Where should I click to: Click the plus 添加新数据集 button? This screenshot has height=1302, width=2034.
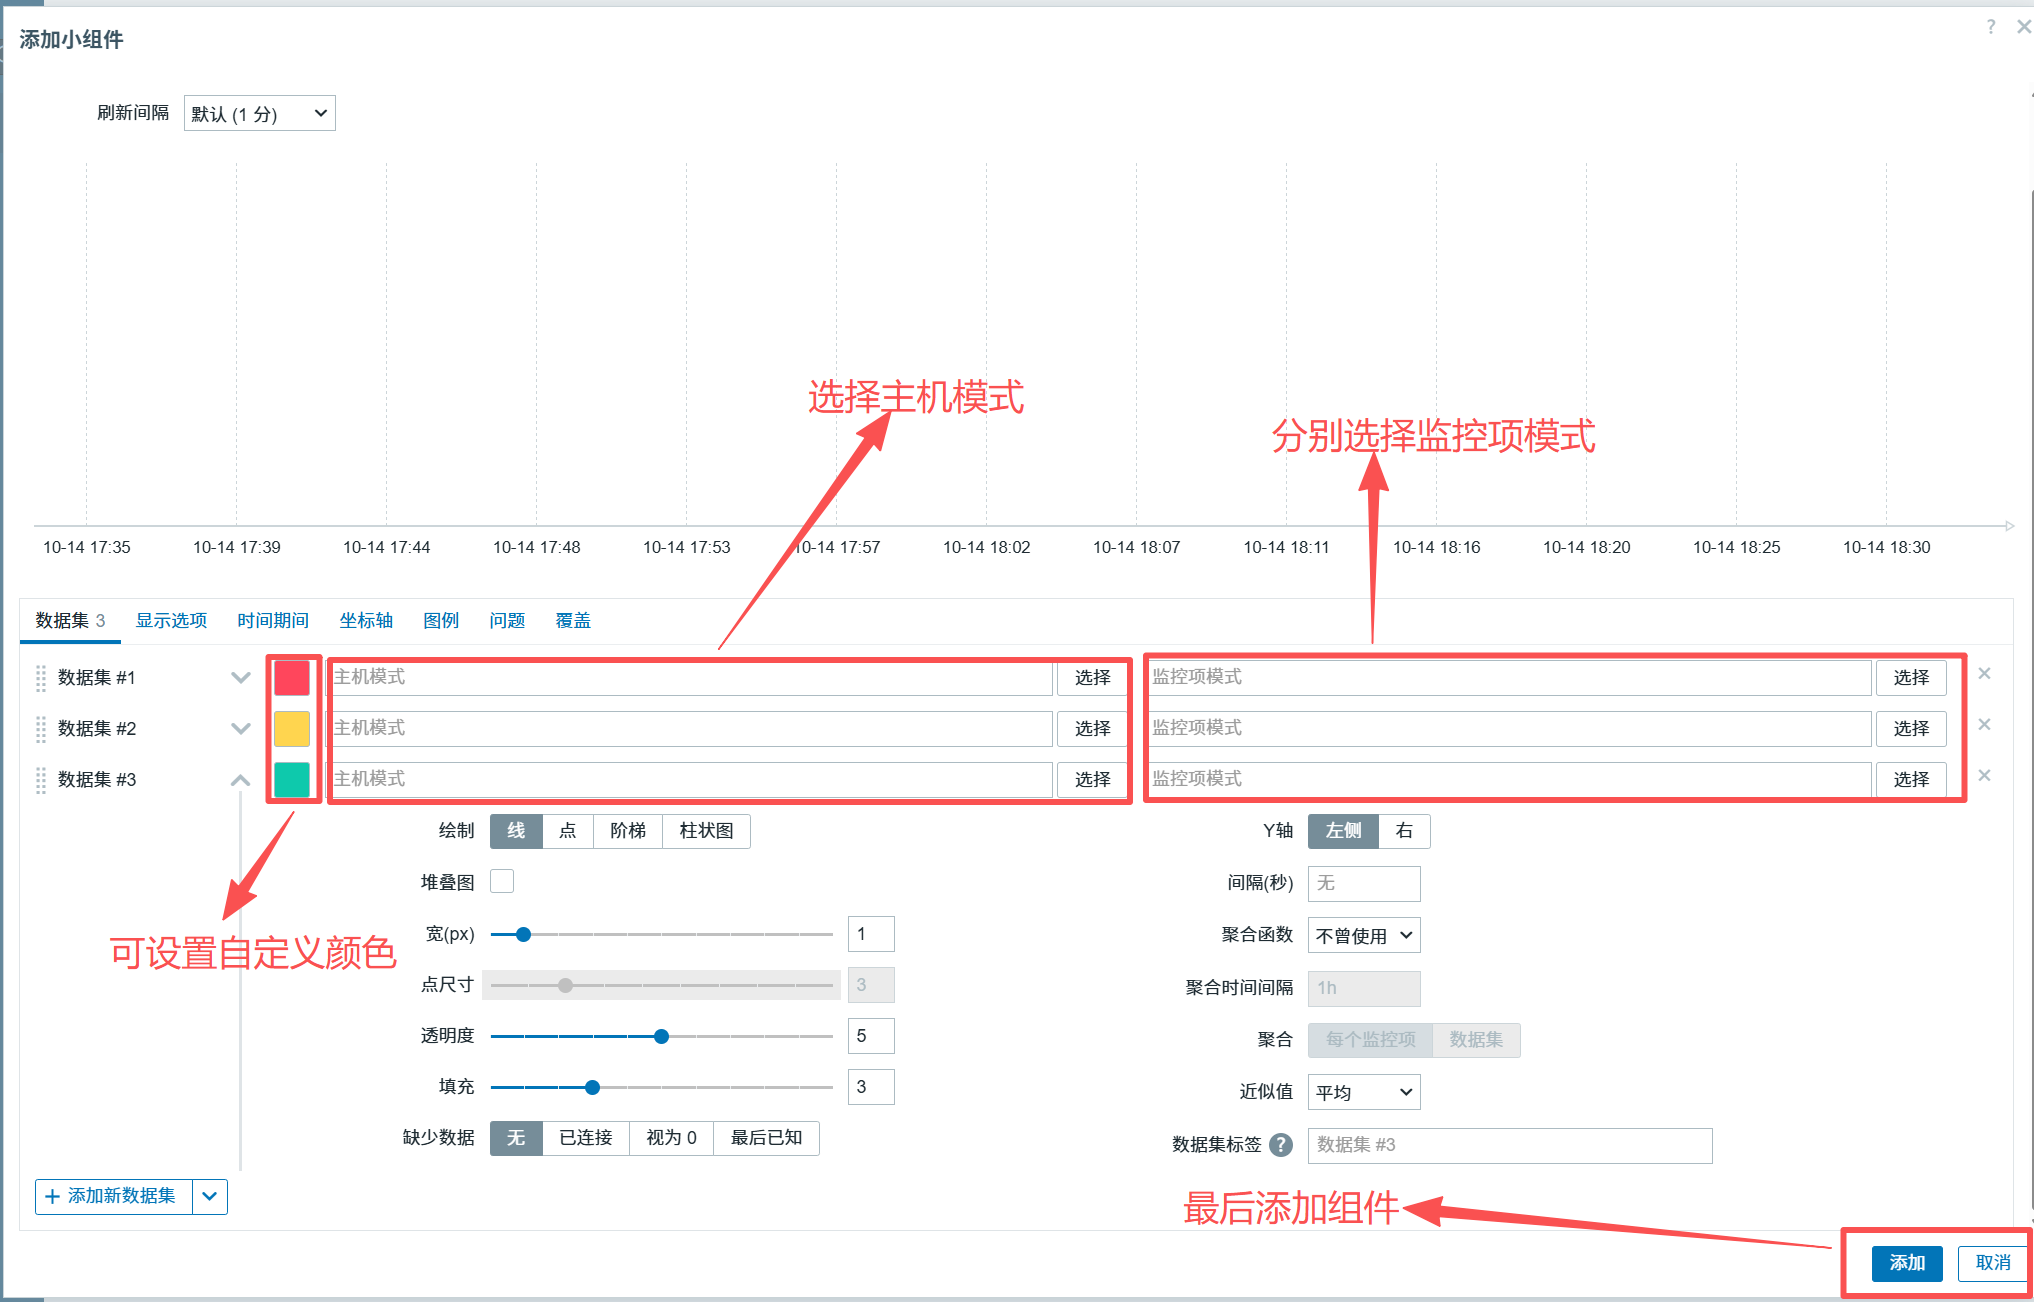[113, 1196]
